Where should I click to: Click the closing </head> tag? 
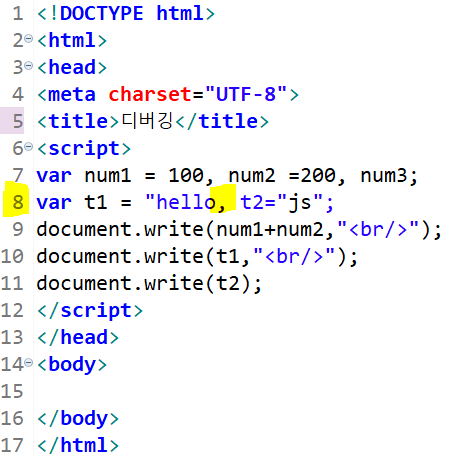coord(78,337)
